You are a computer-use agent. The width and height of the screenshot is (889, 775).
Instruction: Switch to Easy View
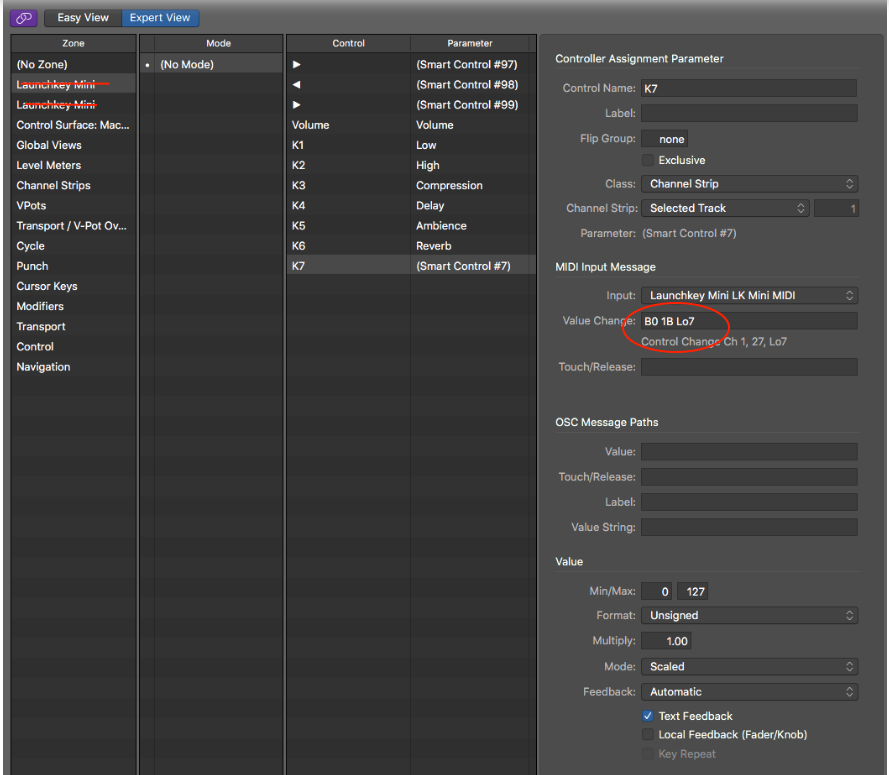pyautogui.click(x=83, y=18)
